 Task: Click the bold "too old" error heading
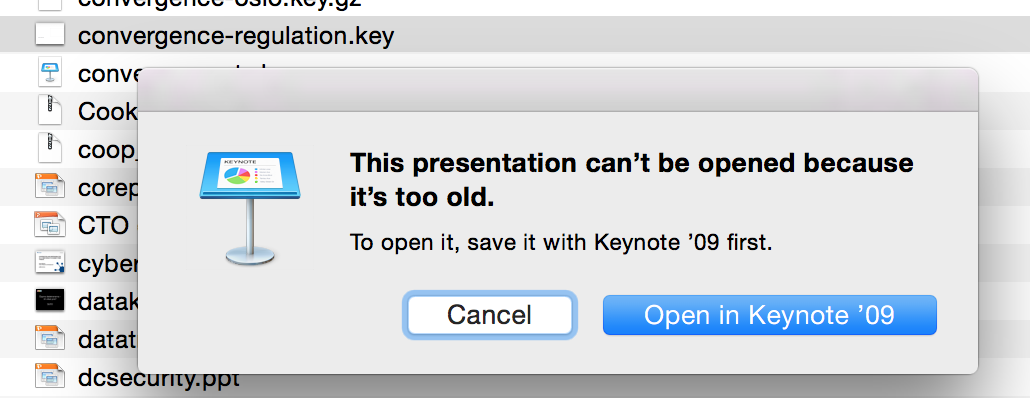(x=631, y=179)
